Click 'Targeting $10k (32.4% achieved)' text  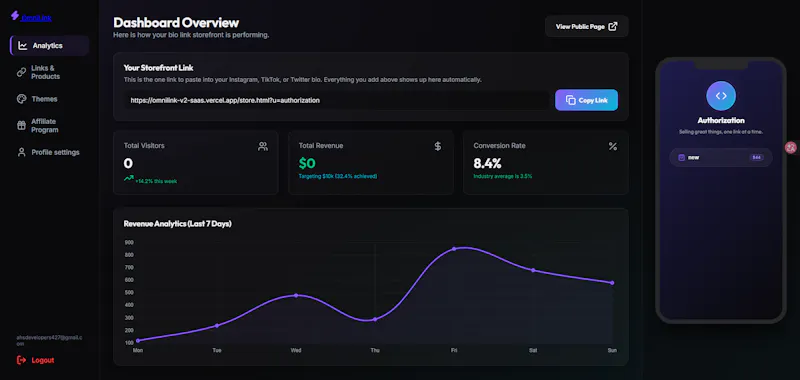coord(338,176)
